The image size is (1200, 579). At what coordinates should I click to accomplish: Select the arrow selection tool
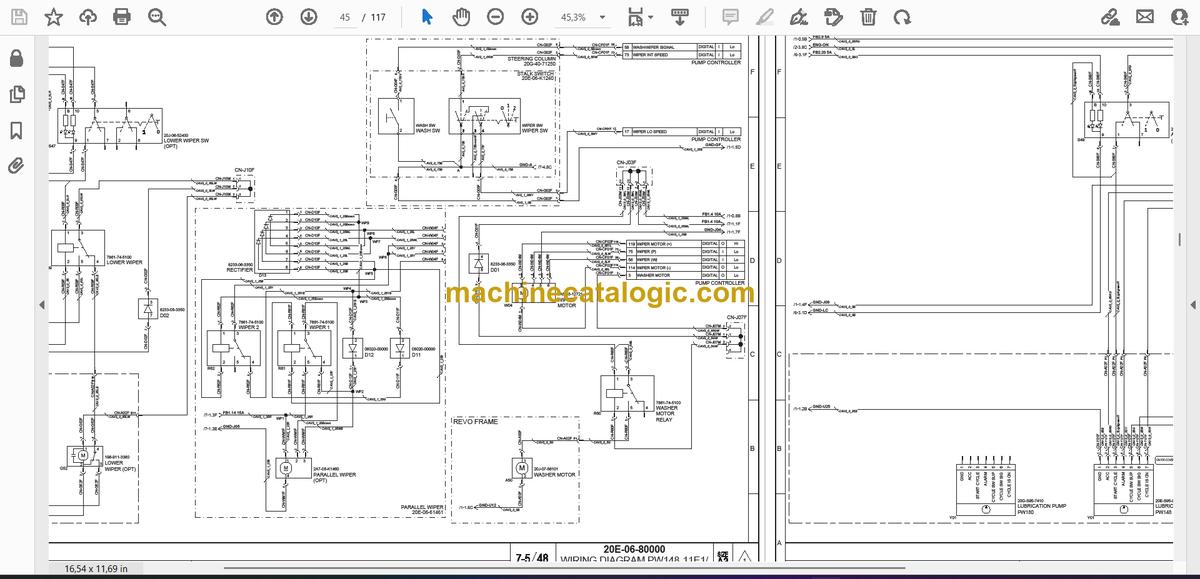(x=427, y=17)
